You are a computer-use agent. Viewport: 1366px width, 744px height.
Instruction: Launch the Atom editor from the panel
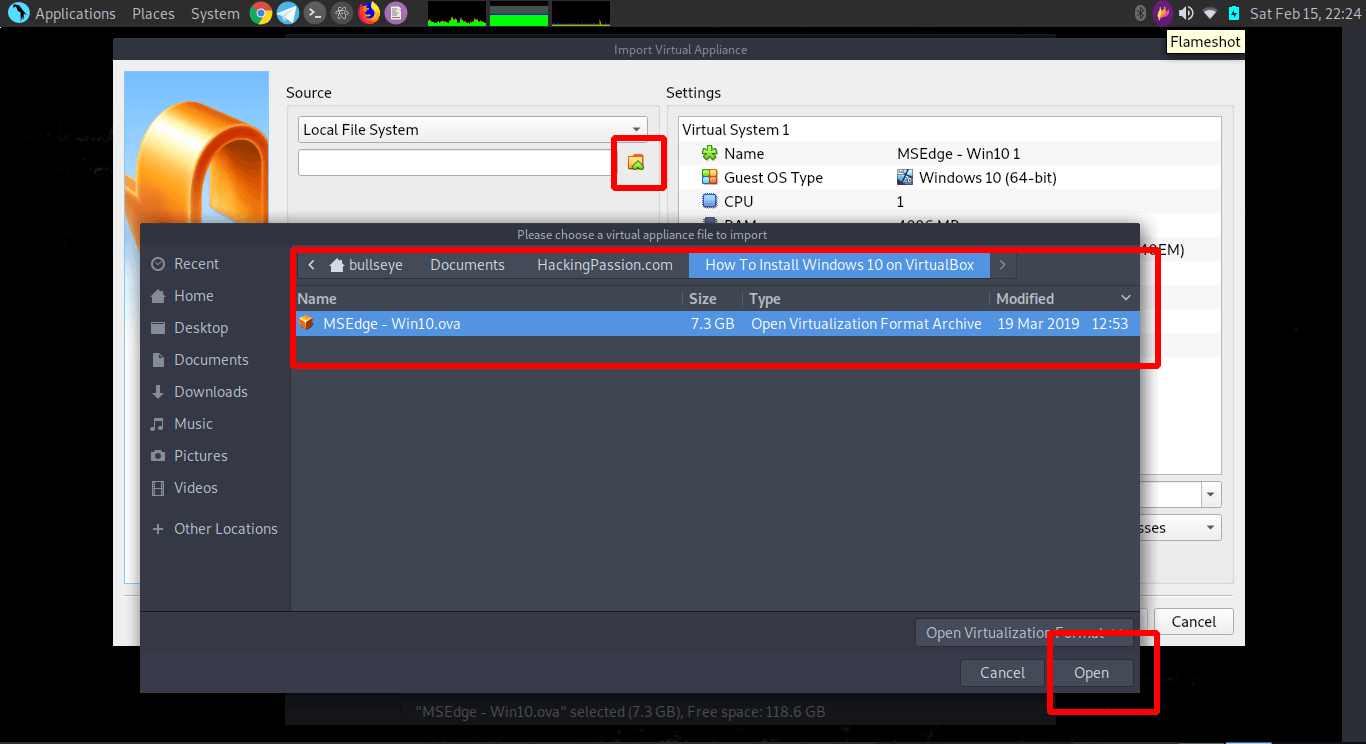tap(342, 13)
